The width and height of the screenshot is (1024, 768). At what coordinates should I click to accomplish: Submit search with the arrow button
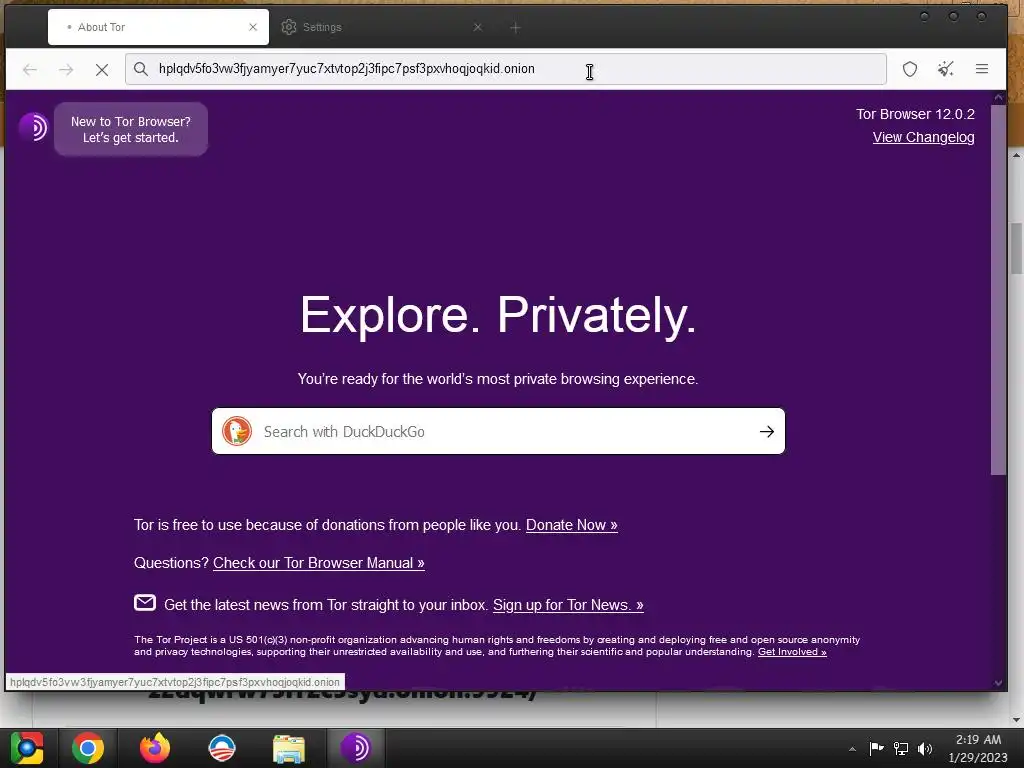point(767,431)
